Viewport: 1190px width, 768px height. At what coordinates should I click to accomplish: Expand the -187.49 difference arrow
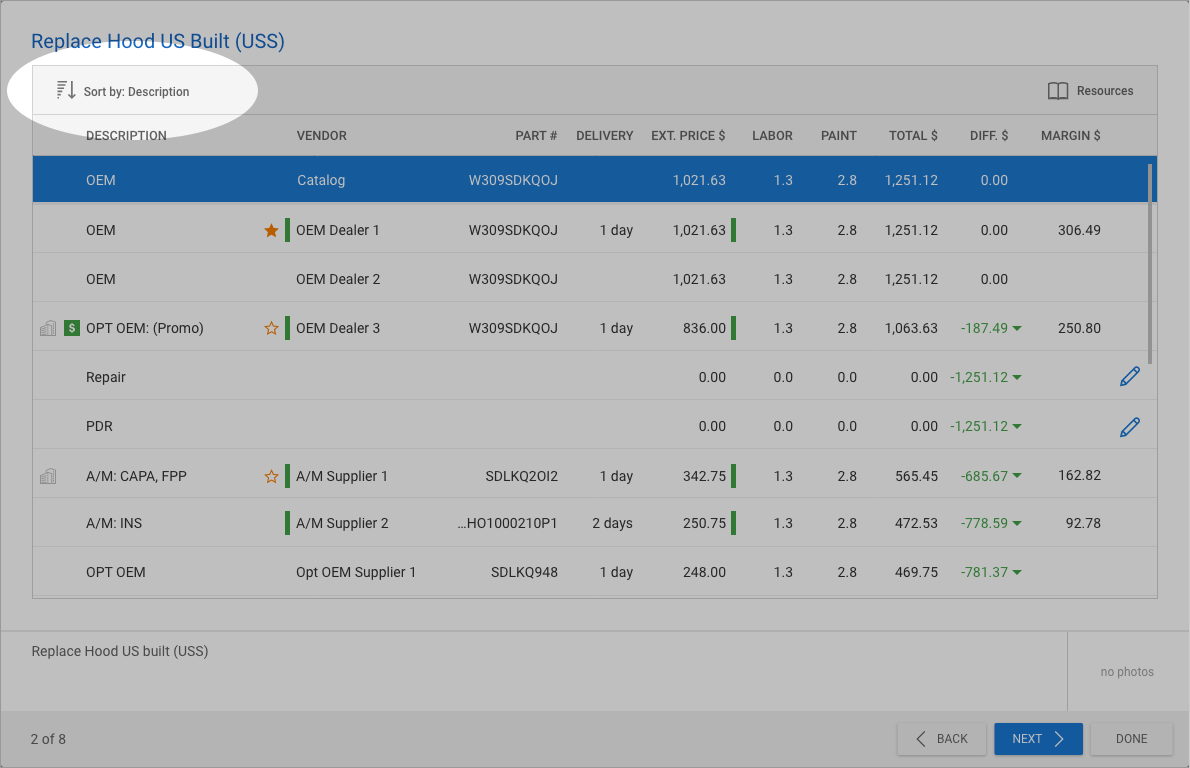(x=1017, y=328)
